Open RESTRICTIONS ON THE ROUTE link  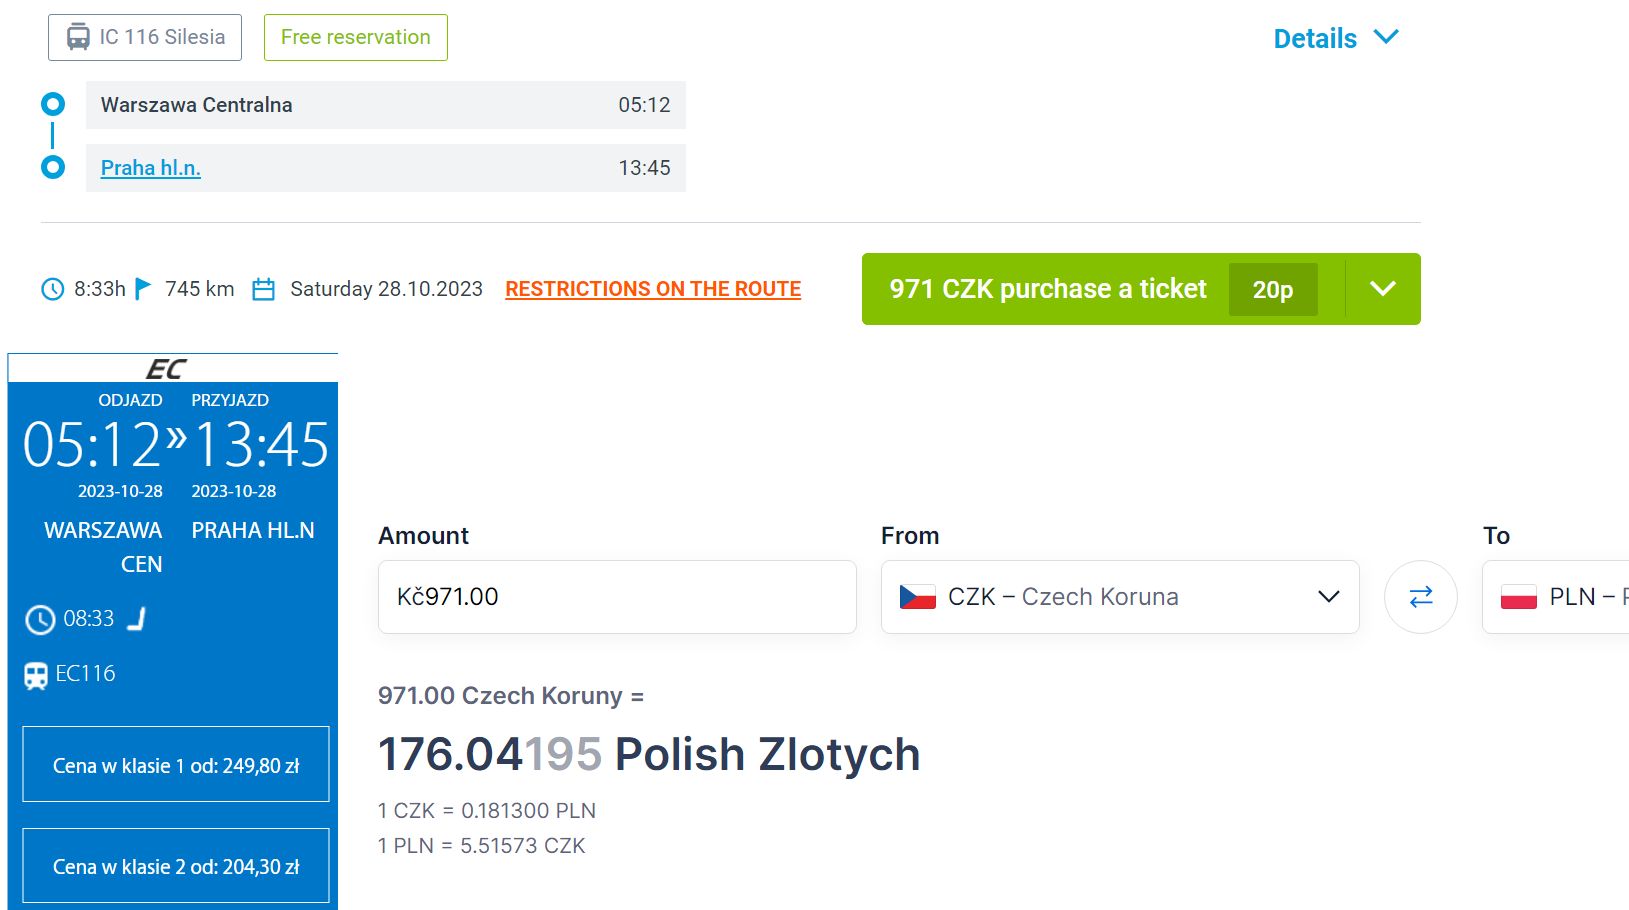coord(653,289)
